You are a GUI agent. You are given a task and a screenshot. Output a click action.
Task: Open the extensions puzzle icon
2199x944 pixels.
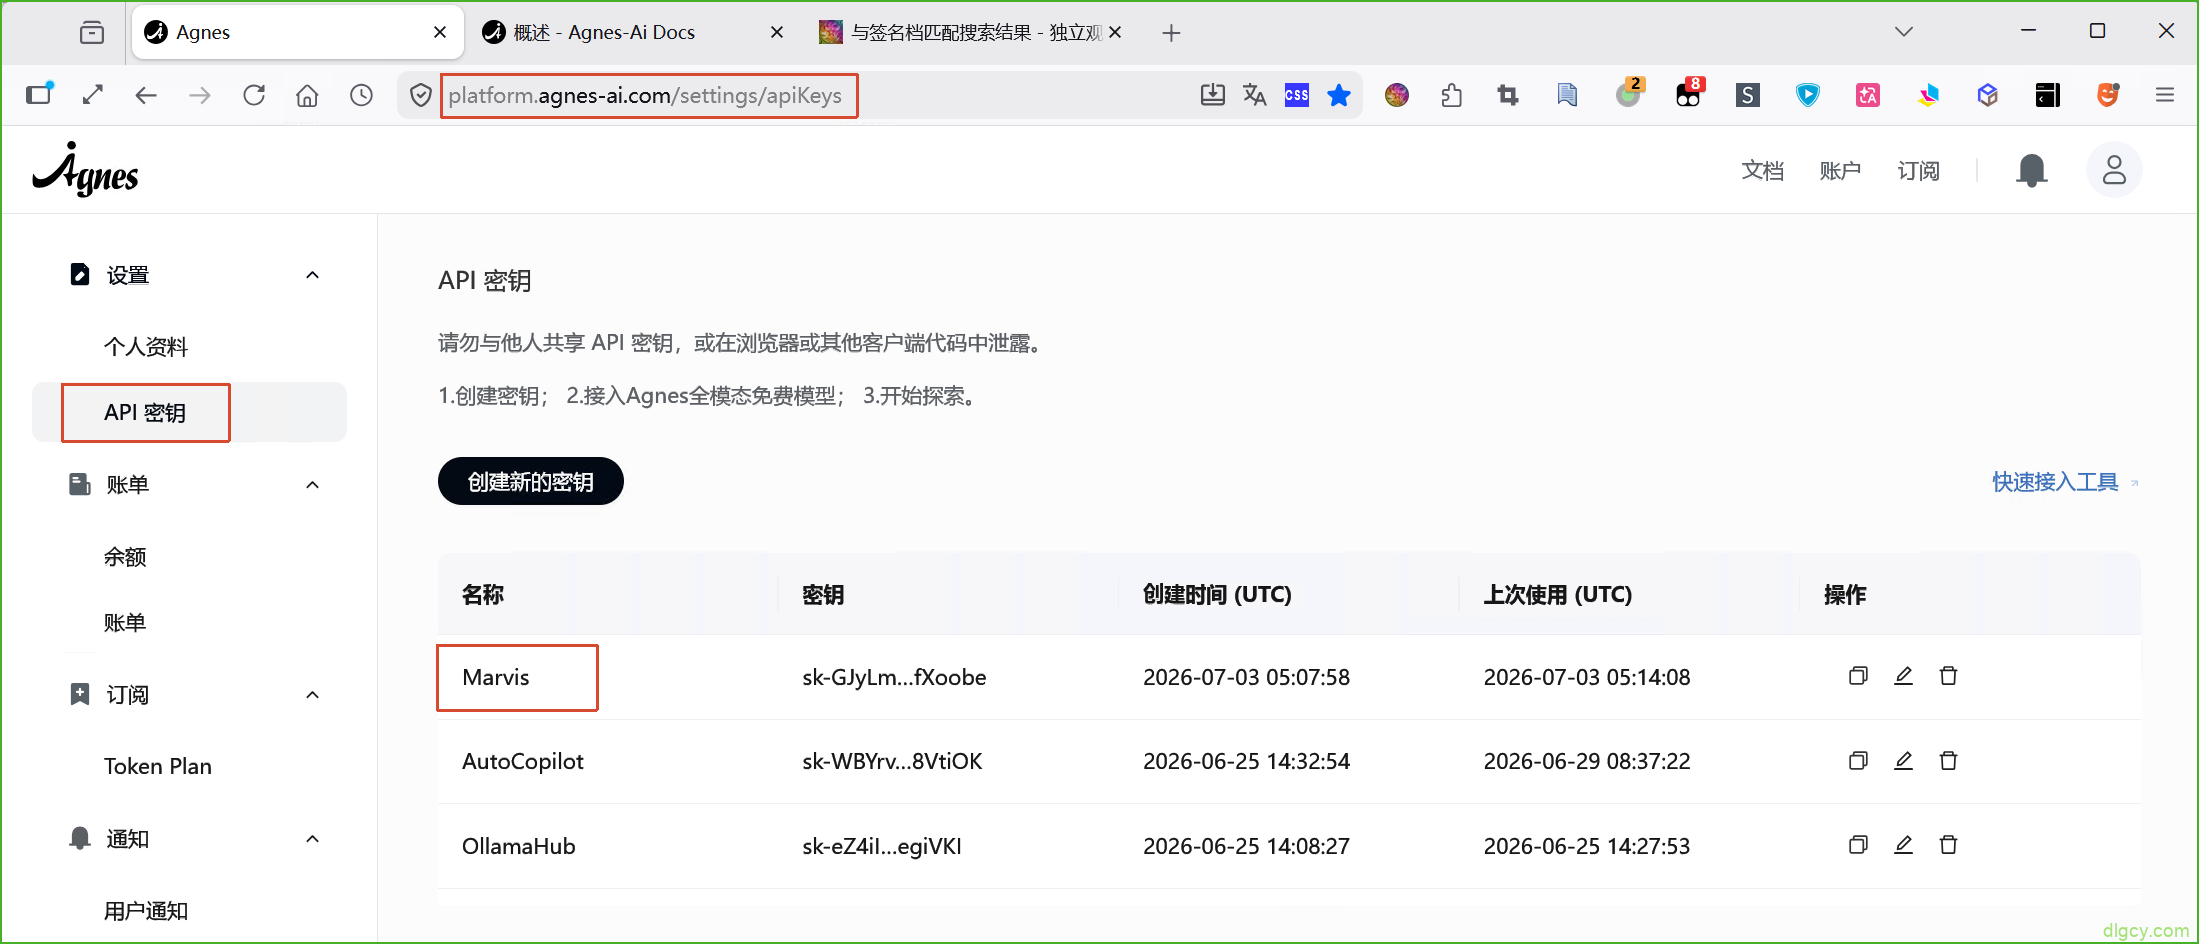tap(1452, 95)
